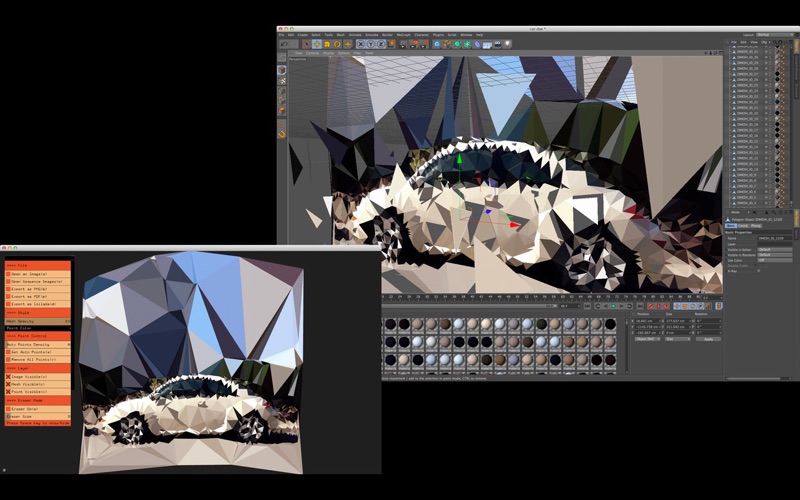The width and height of the screenshot is (800, 500).
Task: Click Make Editable icon in left palette
Action: point(282,57)
